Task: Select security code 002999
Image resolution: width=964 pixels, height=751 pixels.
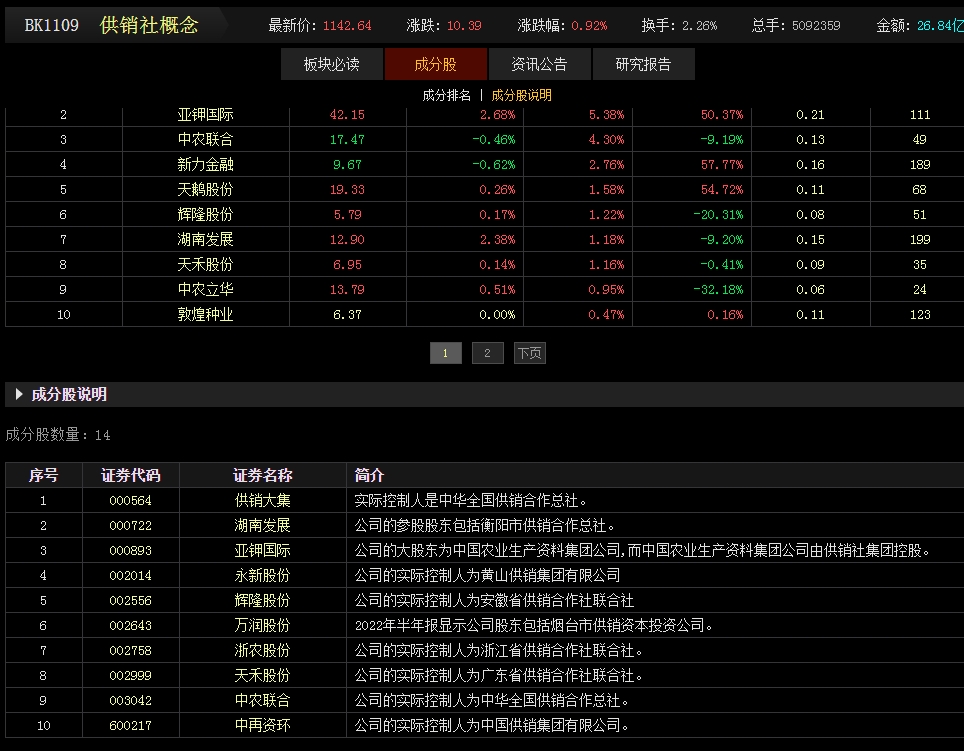Action: point(130,675)
